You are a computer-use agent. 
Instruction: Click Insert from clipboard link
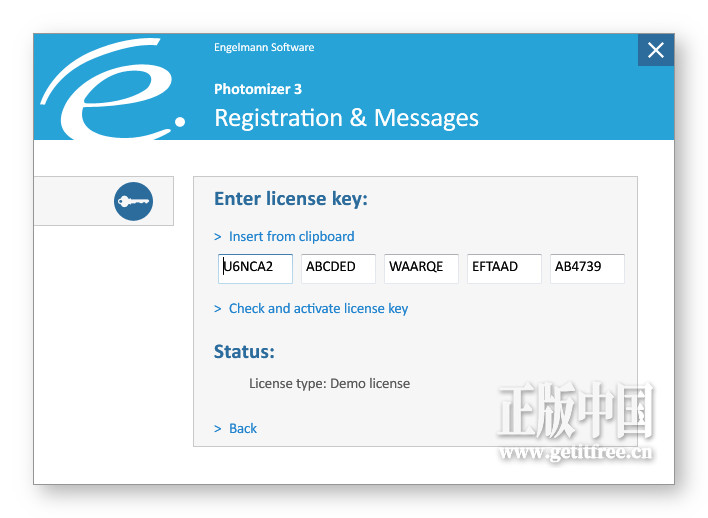pos(291,237)
